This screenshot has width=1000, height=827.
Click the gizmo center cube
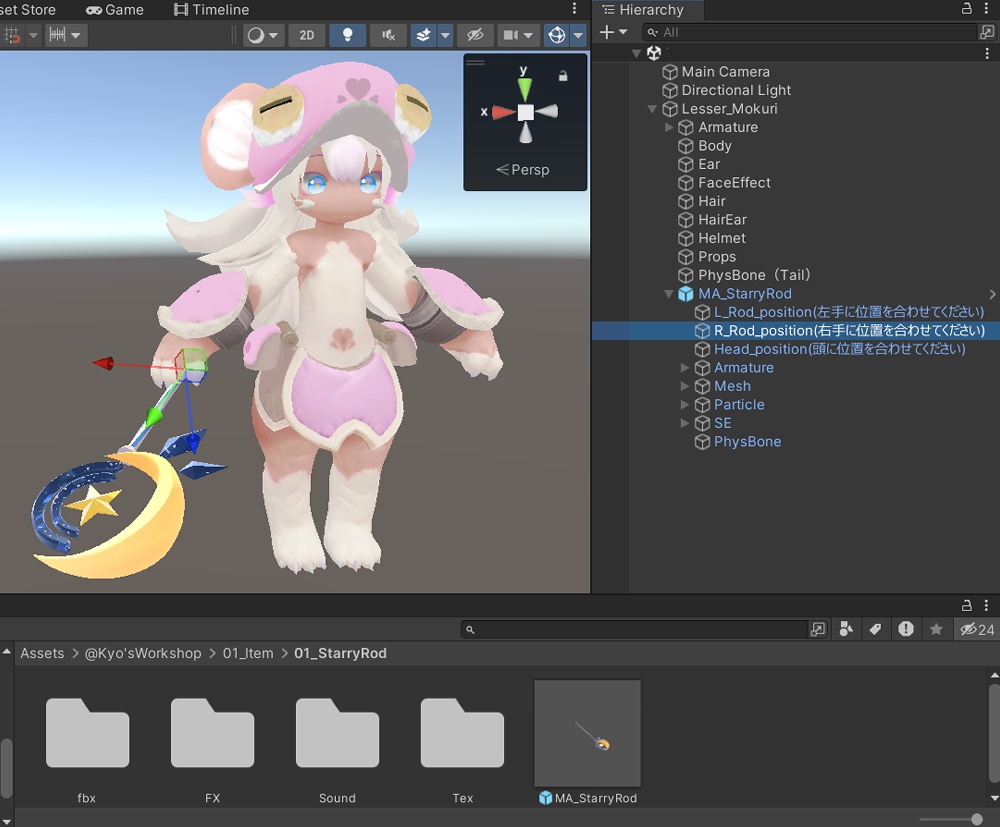pyautogui.click(x=525, y=113)
